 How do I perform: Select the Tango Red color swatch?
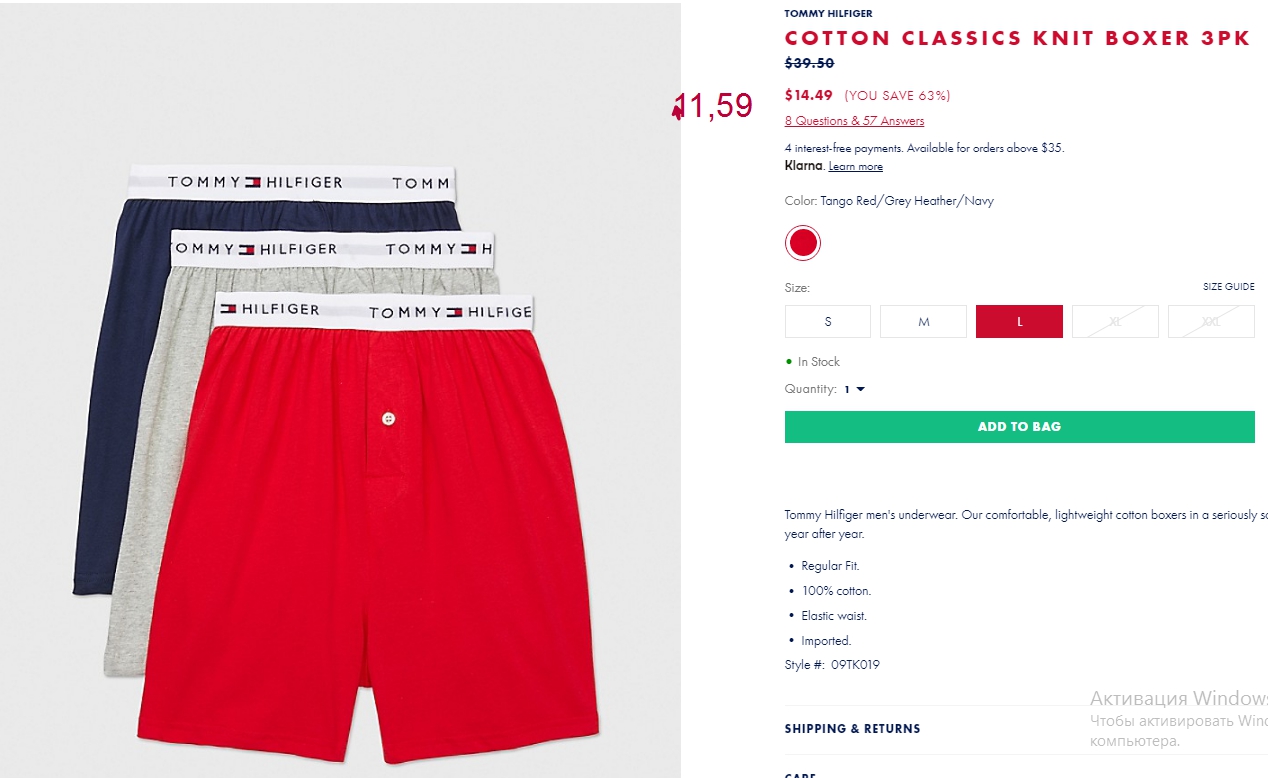click(x=802, y=243)
